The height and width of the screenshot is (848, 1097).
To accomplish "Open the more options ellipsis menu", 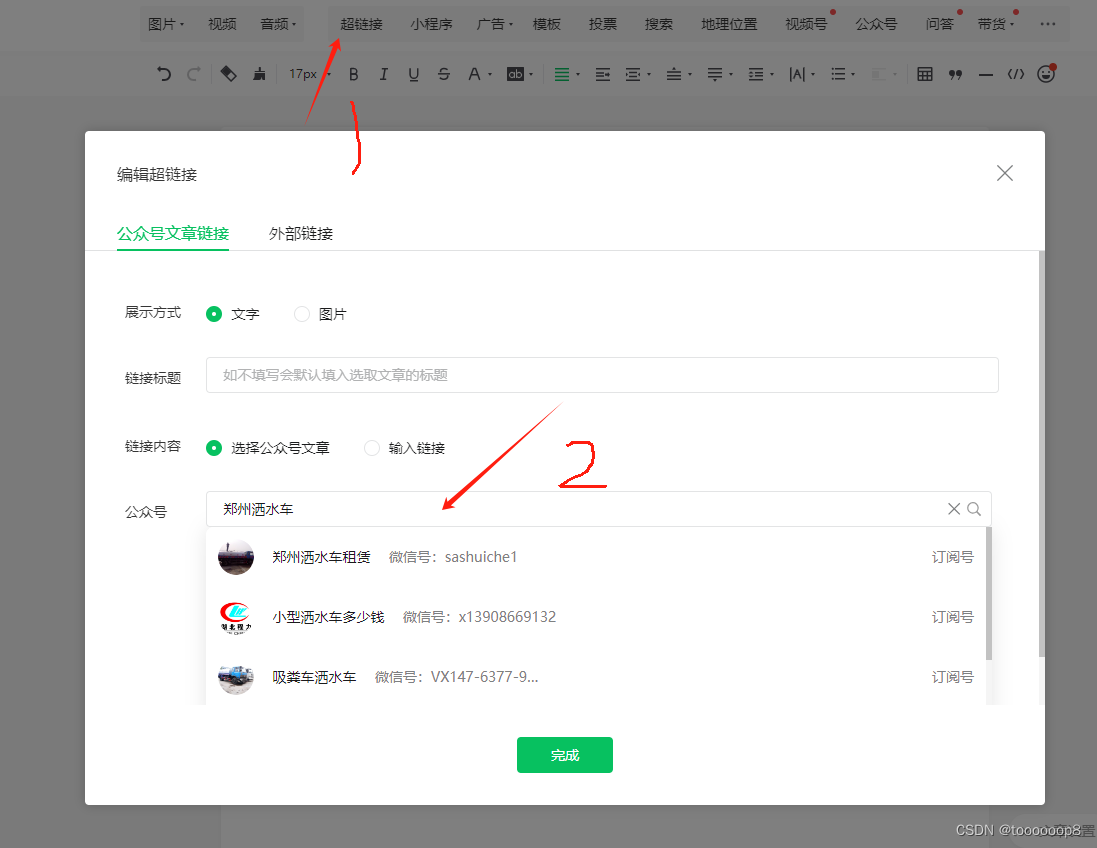I will (1047, 24).
